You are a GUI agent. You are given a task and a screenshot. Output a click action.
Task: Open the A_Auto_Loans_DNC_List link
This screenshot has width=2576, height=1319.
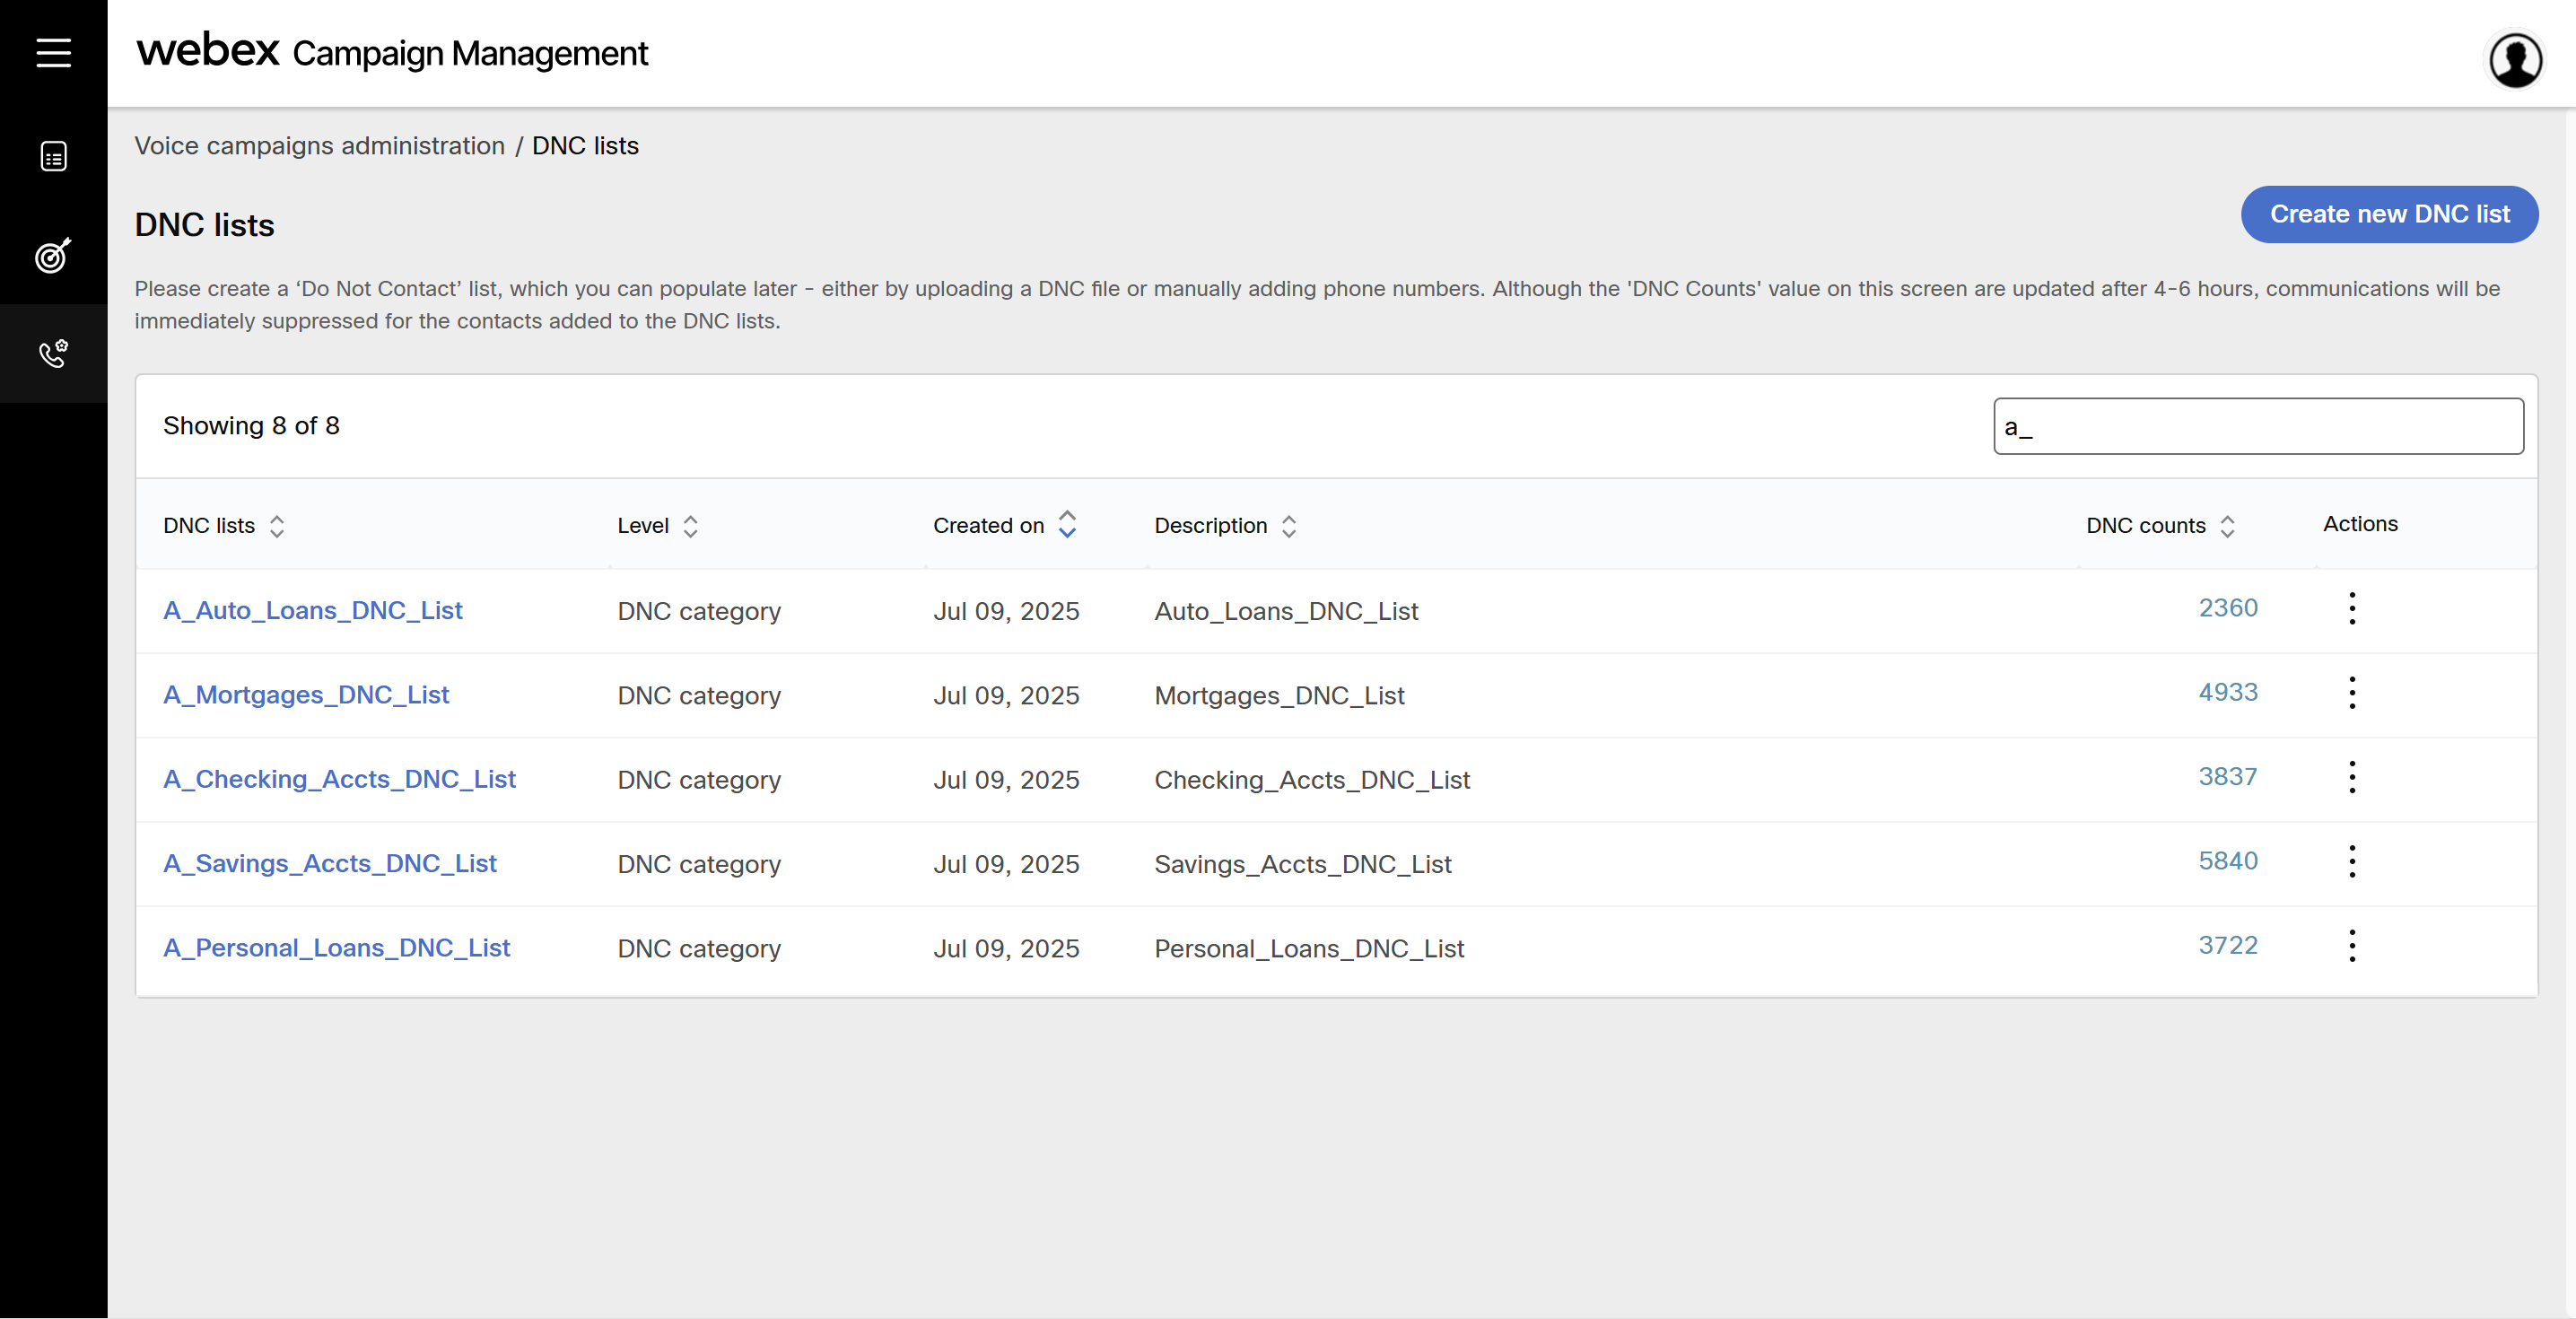[312, 610]
